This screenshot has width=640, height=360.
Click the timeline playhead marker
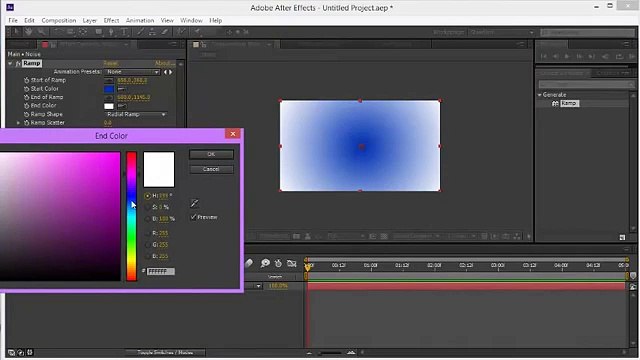point(309,266)
